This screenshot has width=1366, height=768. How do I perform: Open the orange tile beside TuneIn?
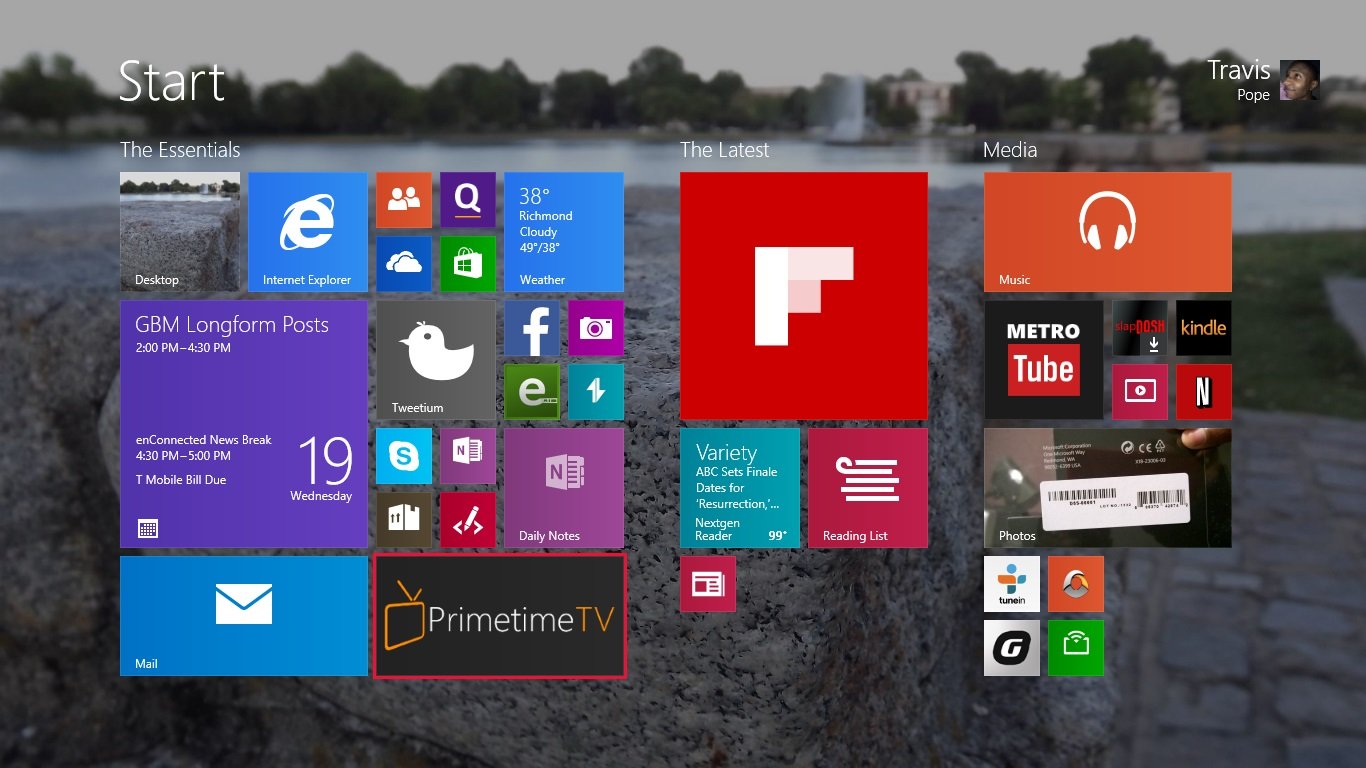tap(1076, 584)
